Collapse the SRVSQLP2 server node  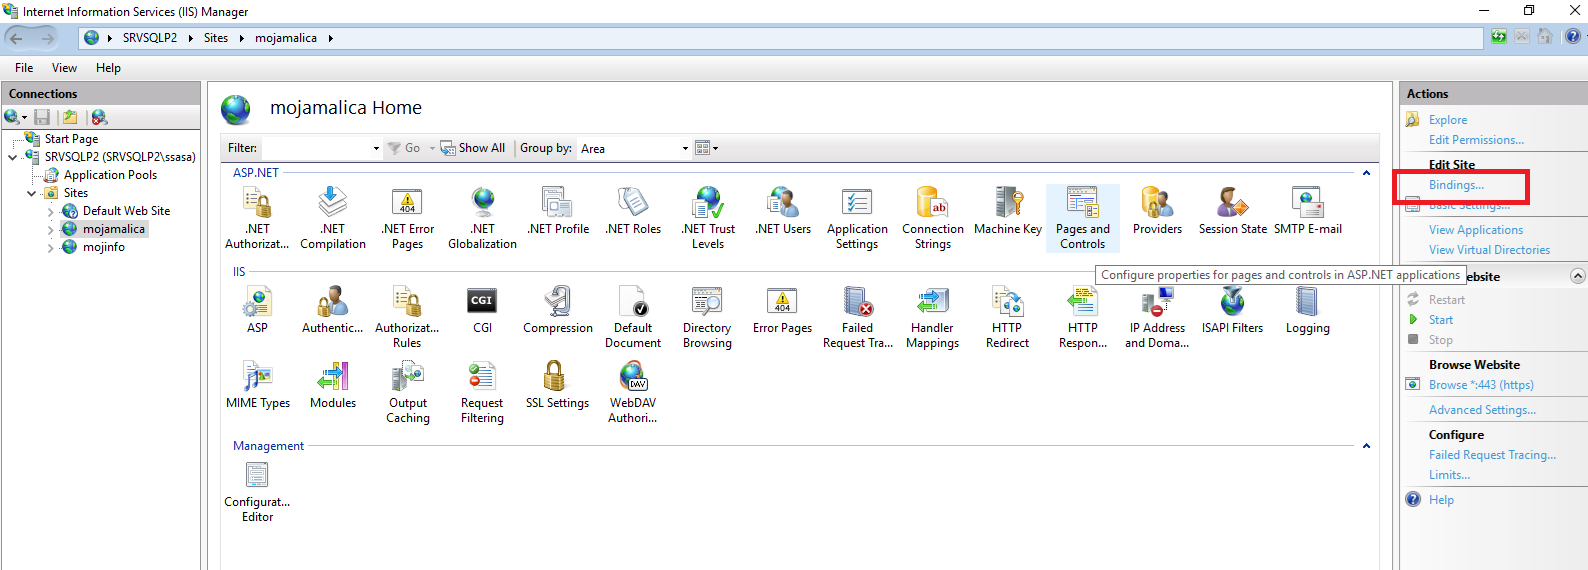(13, 157)
